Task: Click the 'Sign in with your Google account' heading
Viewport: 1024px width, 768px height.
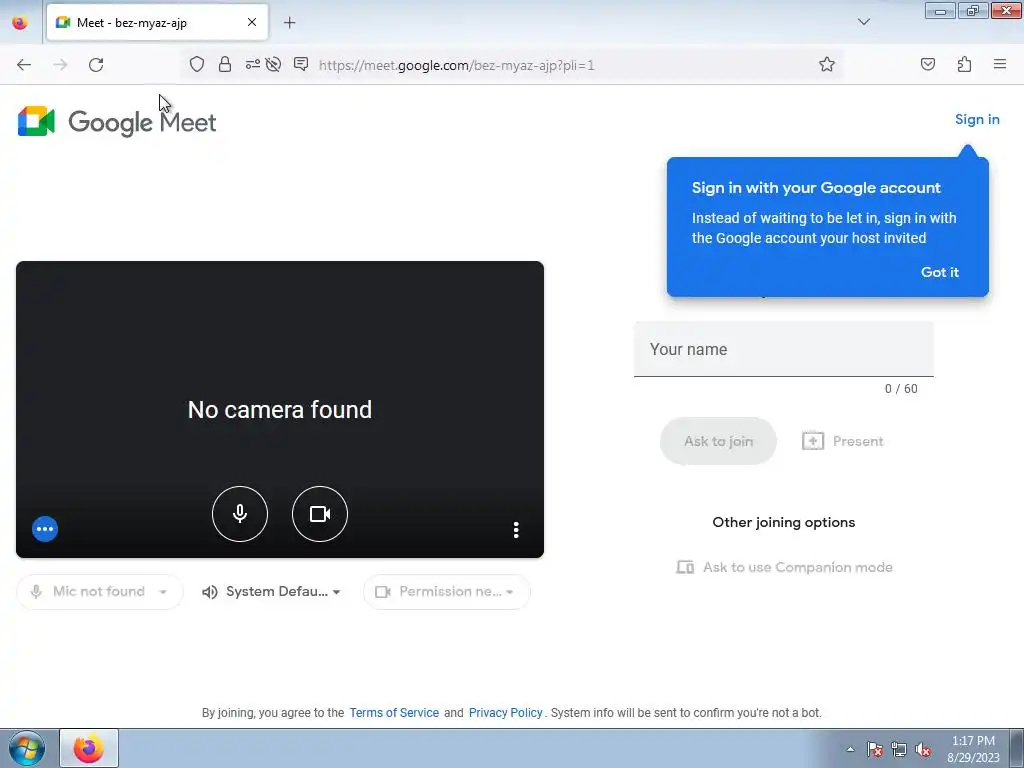Action: [x=816, y=188]
